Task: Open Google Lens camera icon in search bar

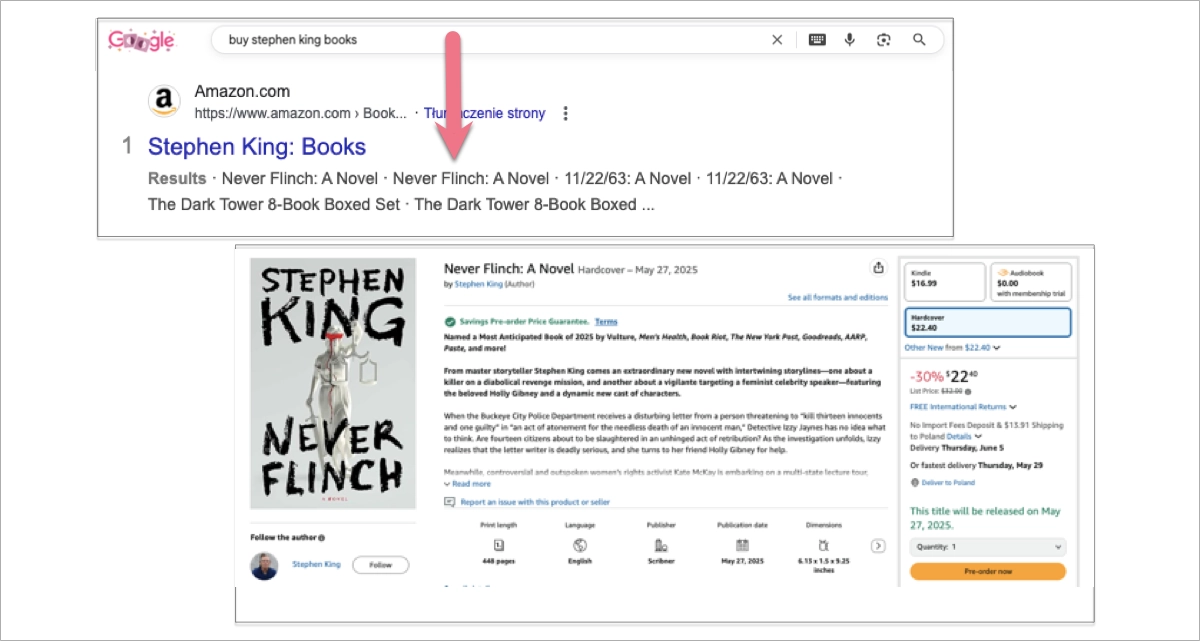Action: click(883, 39)
